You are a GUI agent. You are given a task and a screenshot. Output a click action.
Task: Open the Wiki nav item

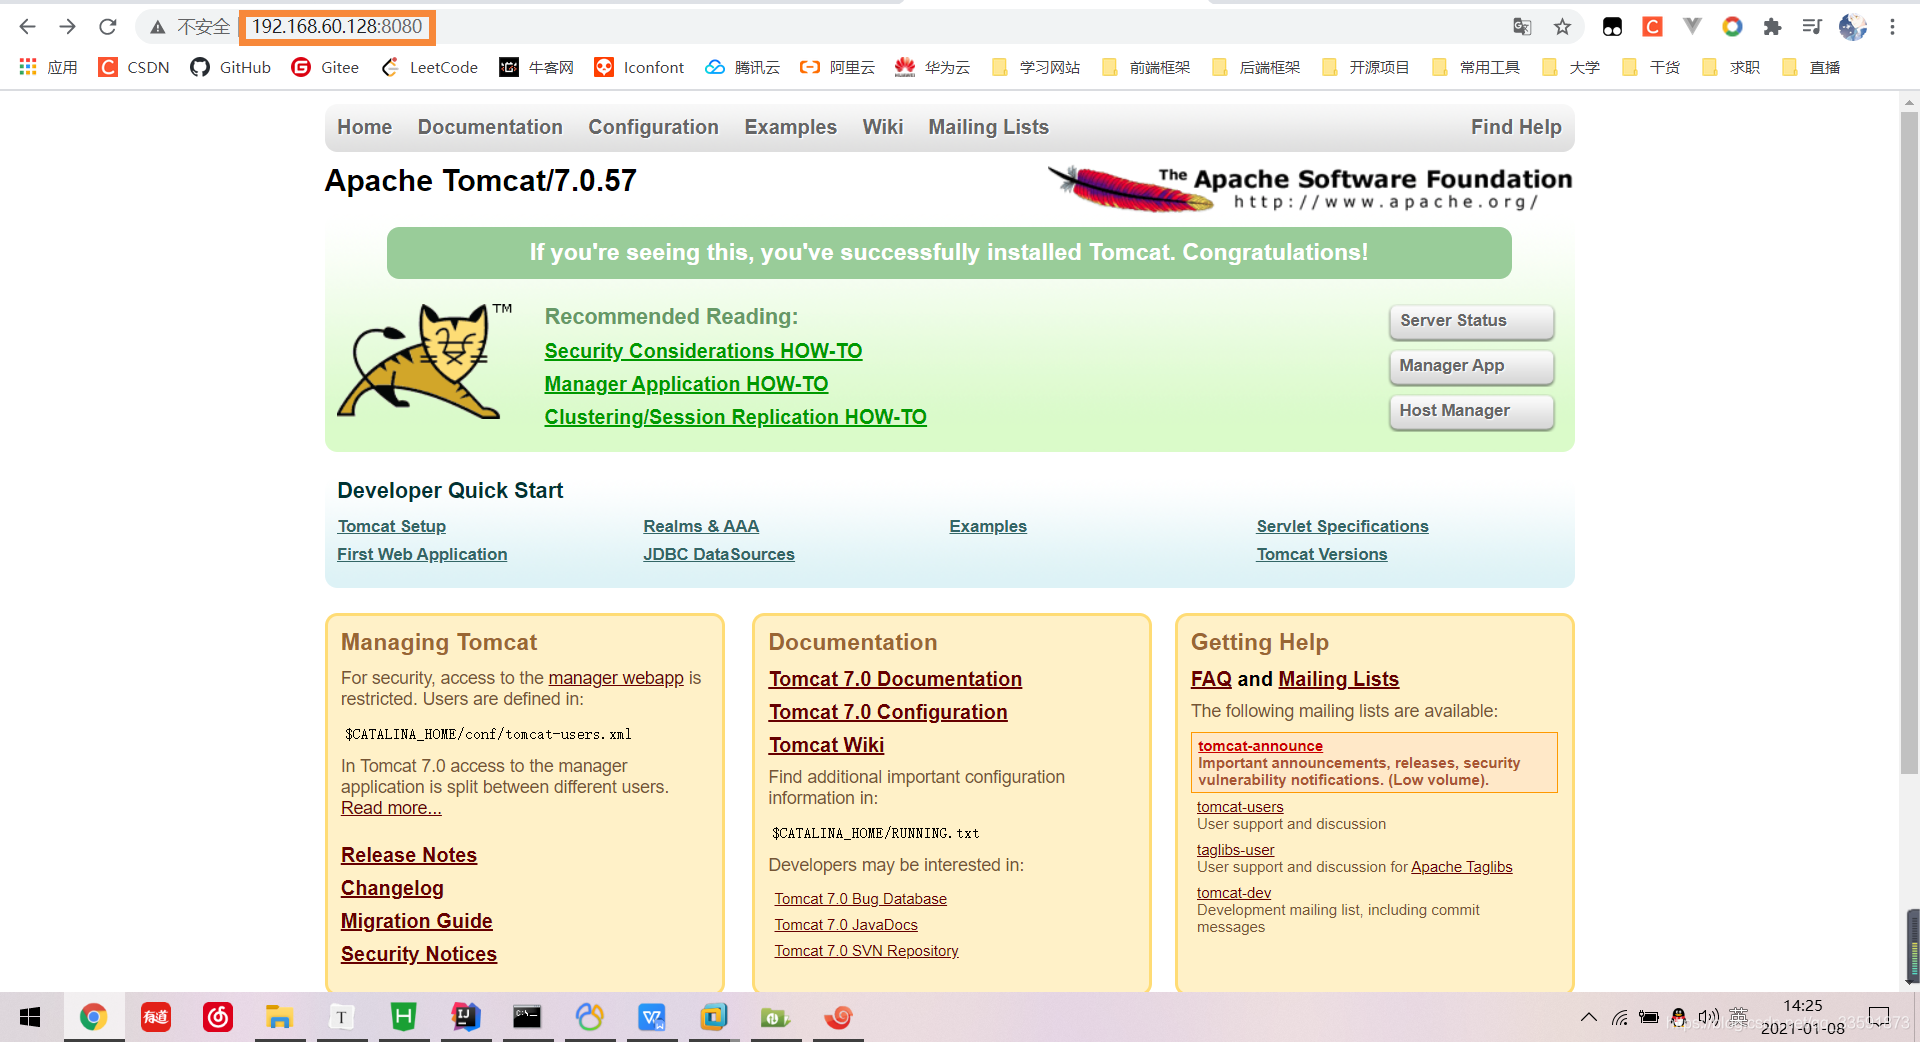882,127
